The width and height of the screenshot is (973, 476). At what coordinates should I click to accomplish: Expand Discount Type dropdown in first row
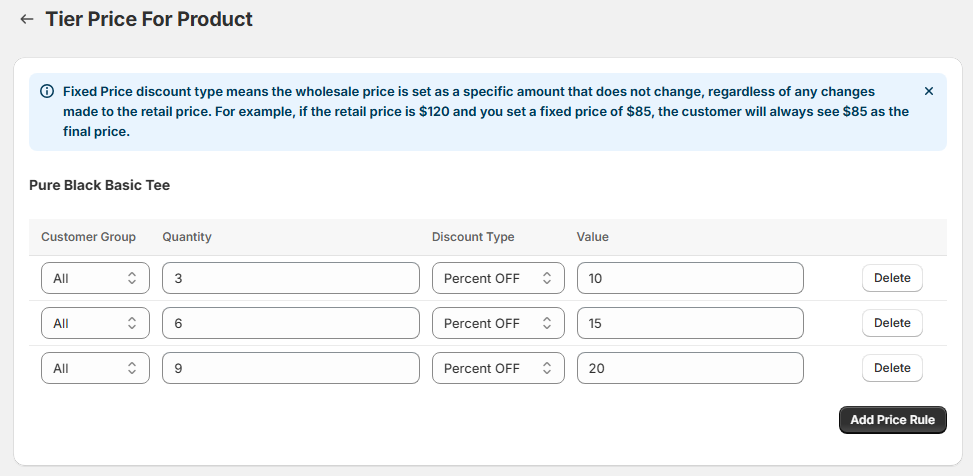tap(498, 278)
